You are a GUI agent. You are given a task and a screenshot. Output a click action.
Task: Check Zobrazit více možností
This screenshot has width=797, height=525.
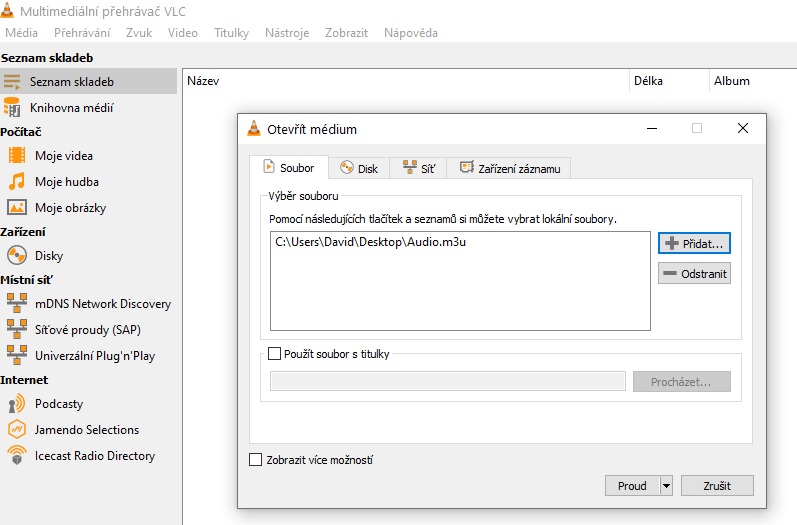(x=255, y=459)
